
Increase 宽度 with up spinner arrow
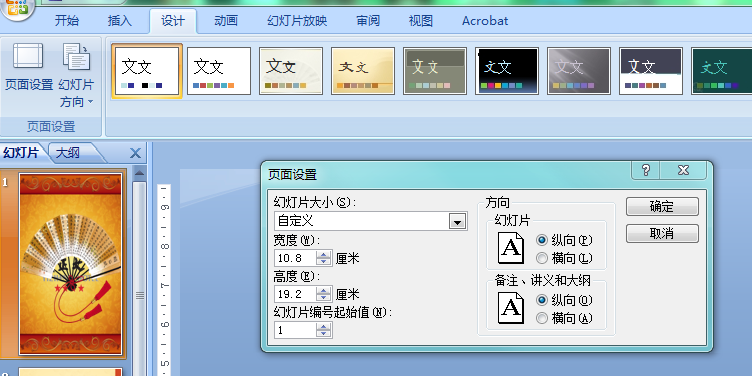point(324,254)
